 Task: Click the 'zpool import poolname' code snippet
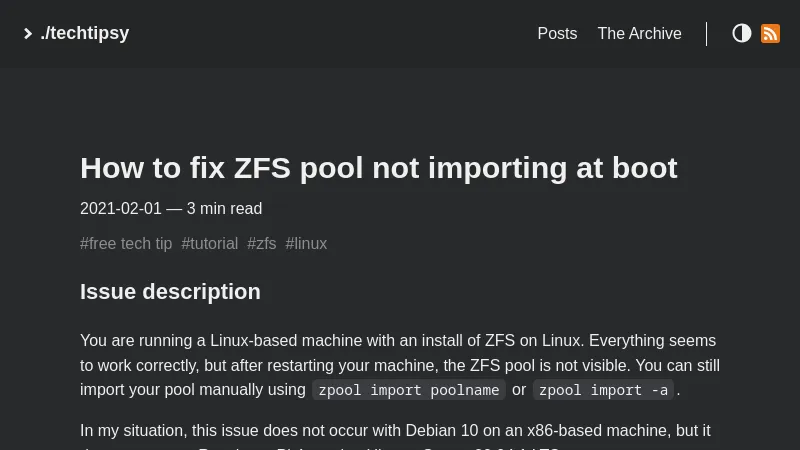pos(408,390)
